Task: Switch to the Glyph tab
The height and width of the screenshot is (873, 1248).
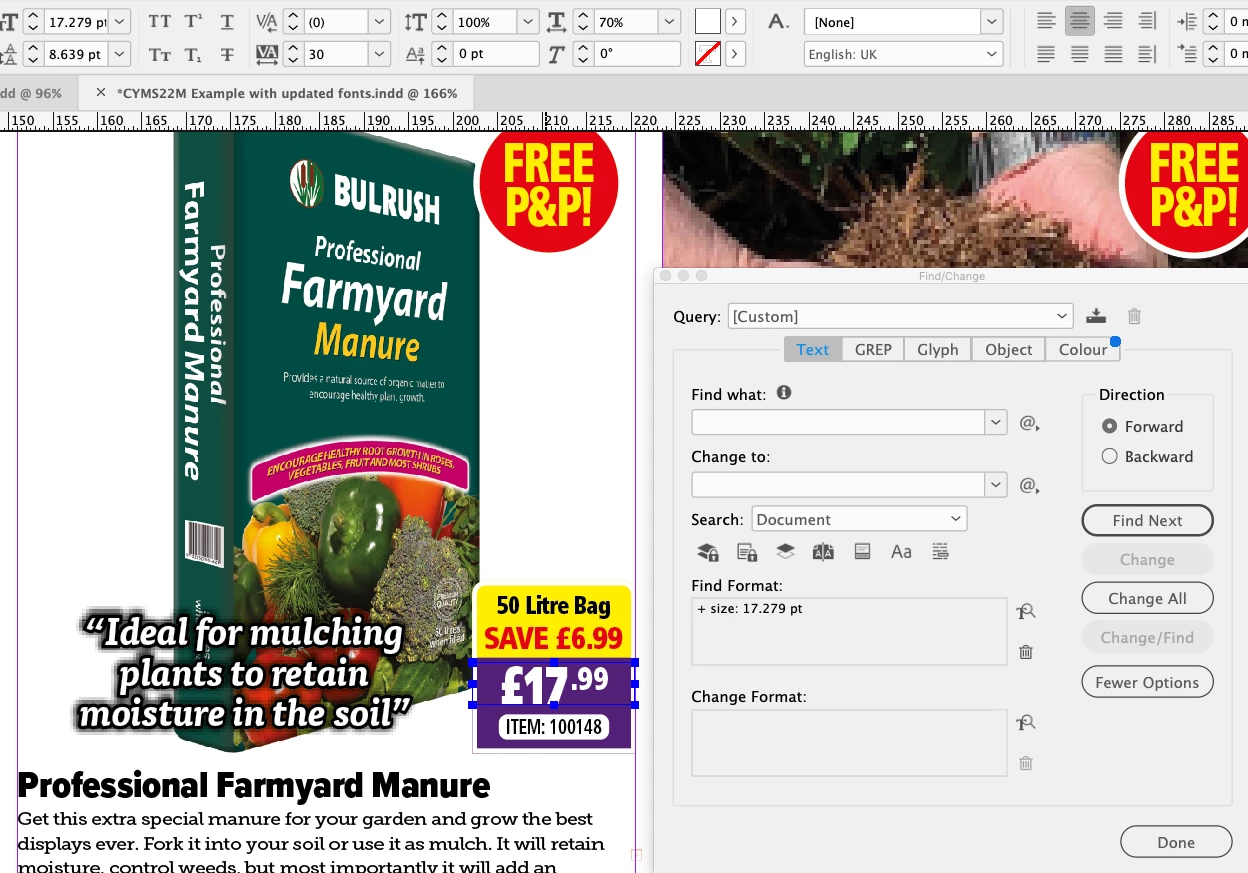Action: click(x=938, y=349)
